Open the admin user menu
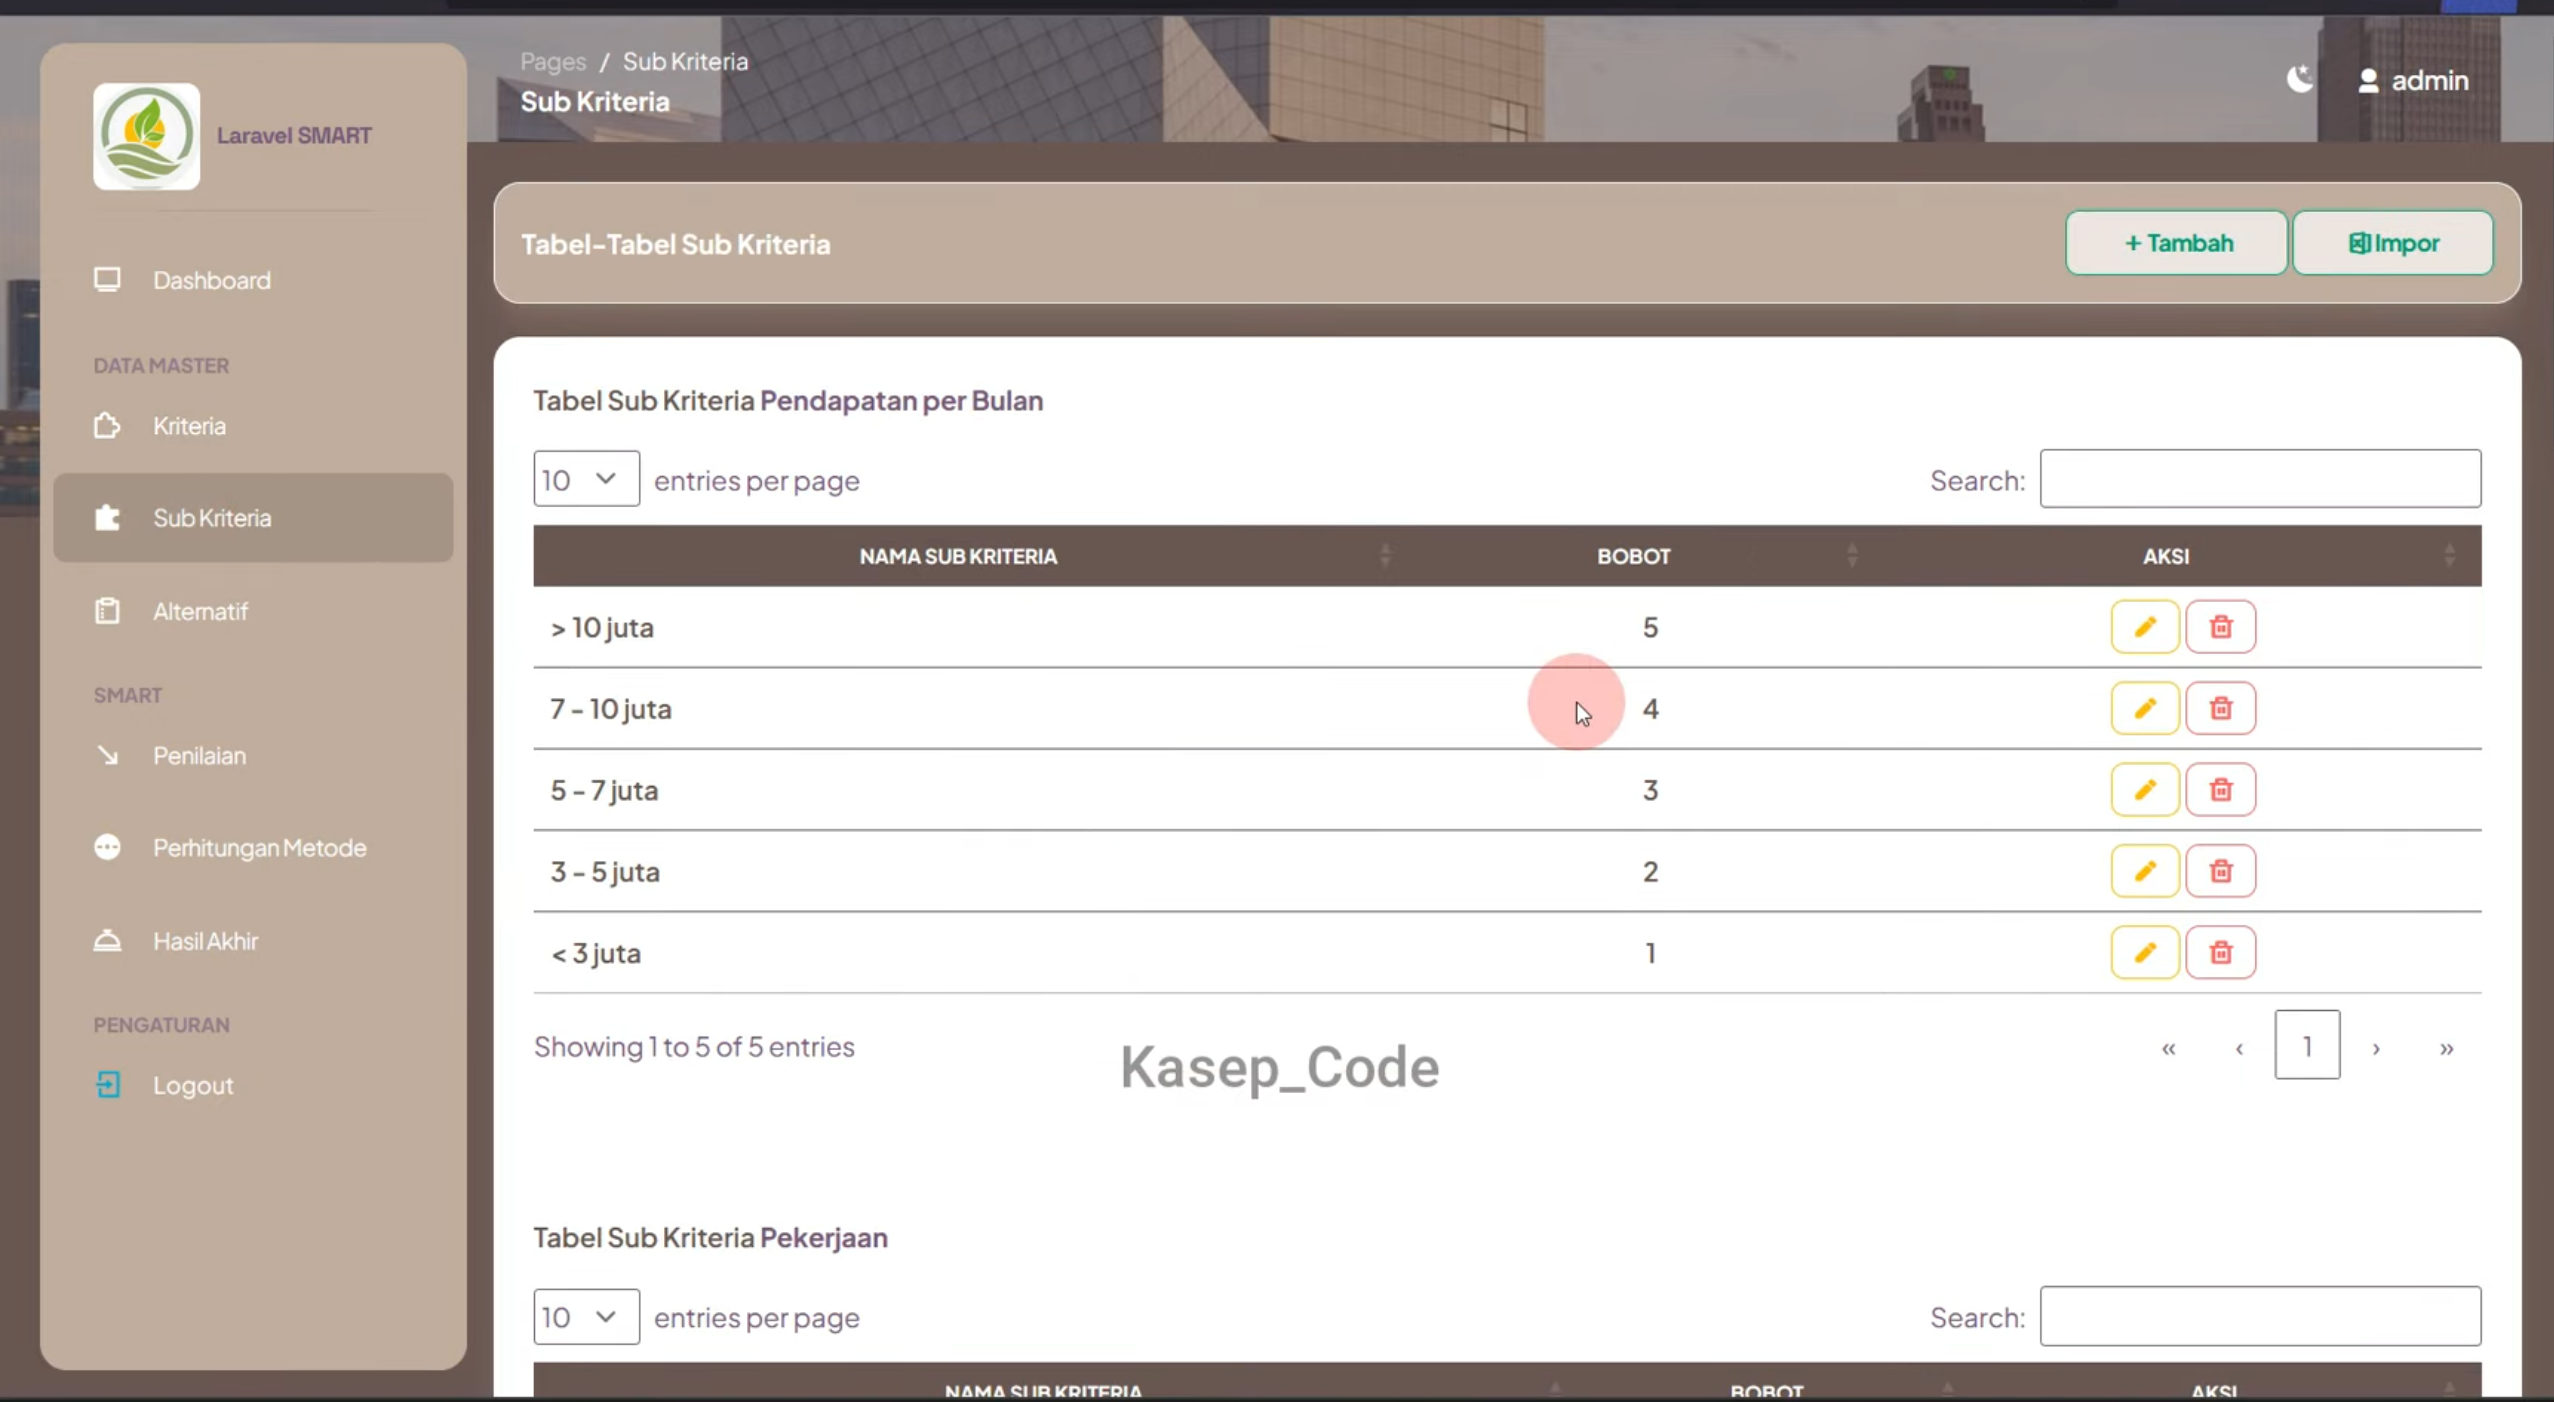 pos(2413,80)
